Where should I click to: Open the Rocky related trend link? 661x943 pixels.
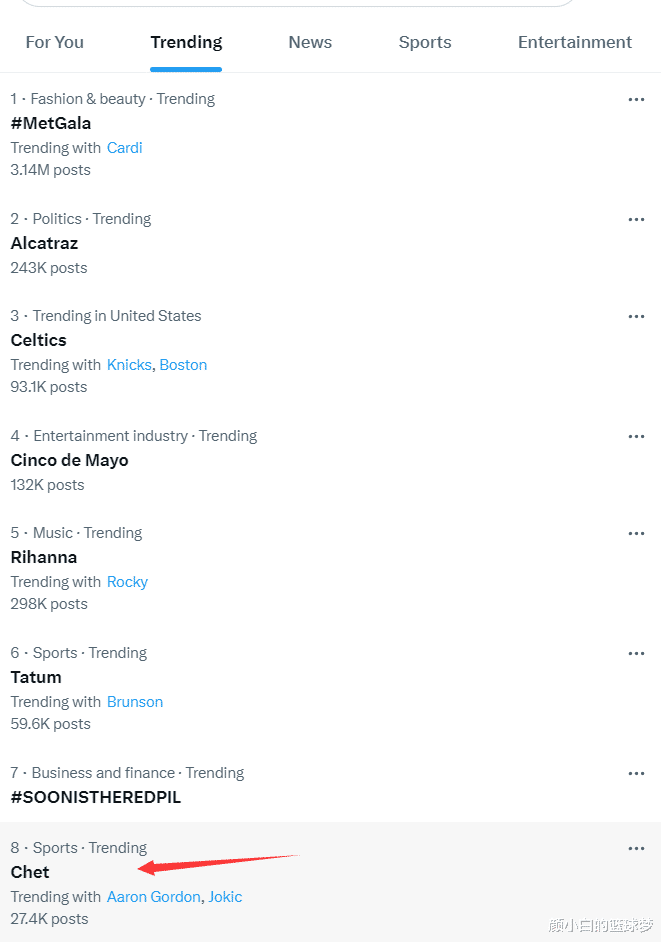click(127, 582)
